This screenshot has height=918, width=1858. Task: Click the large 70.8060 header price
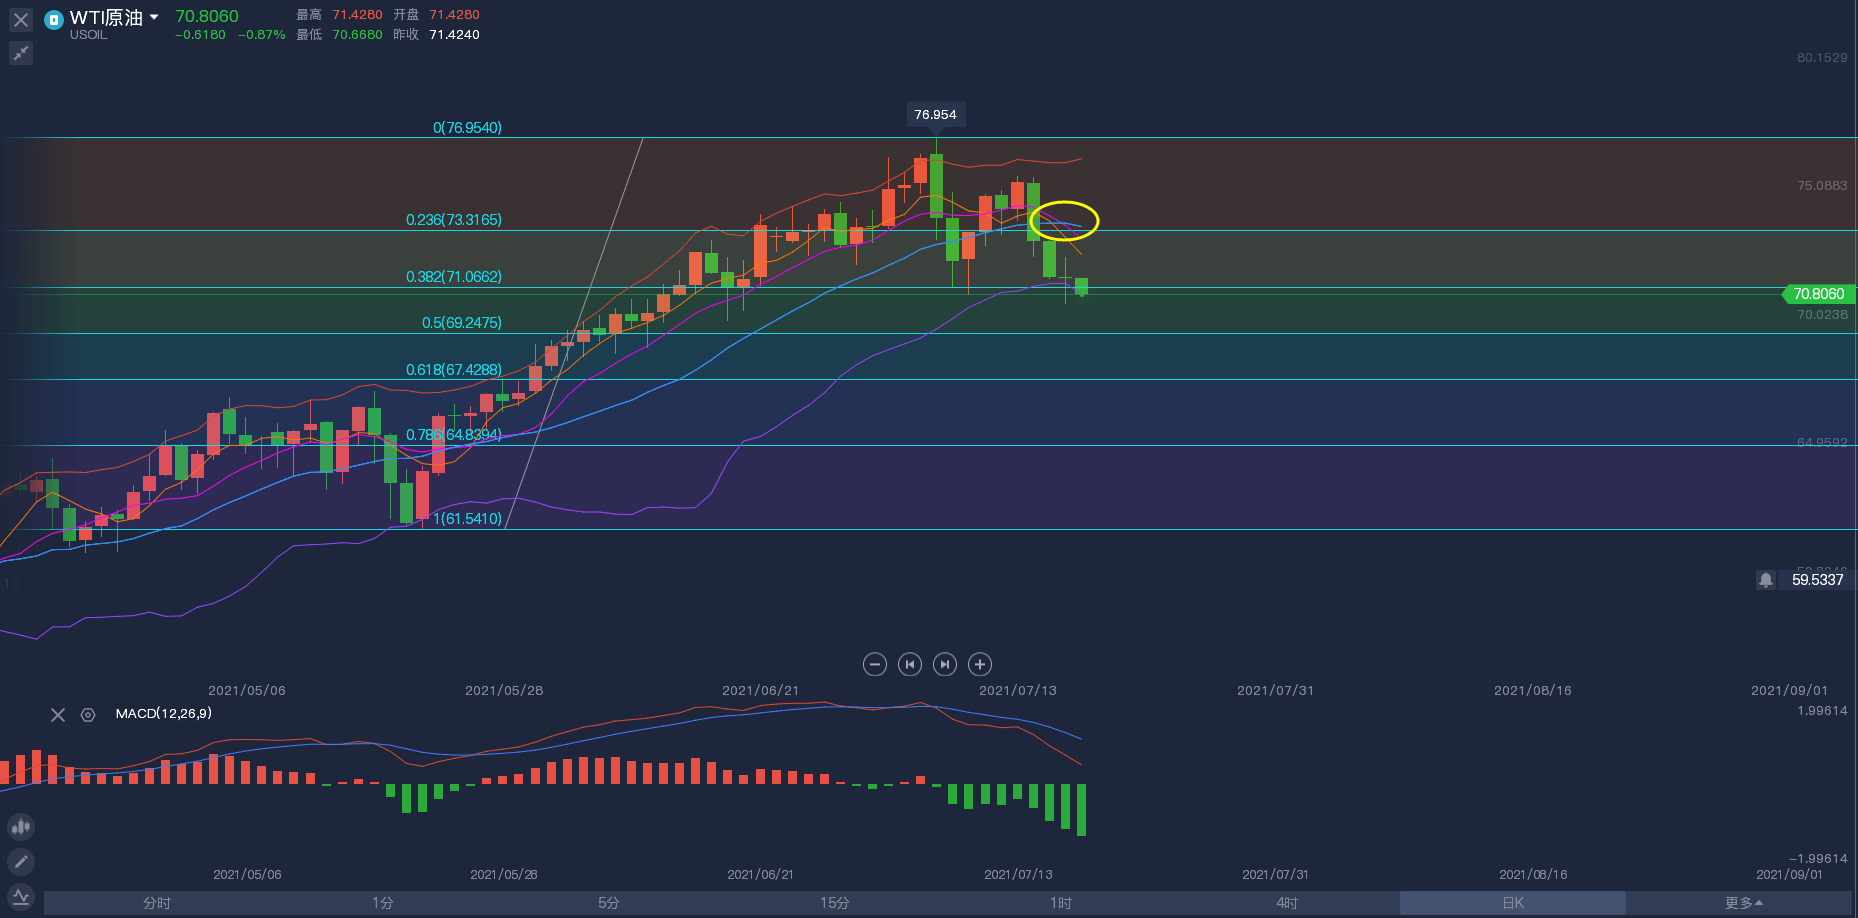207,16
